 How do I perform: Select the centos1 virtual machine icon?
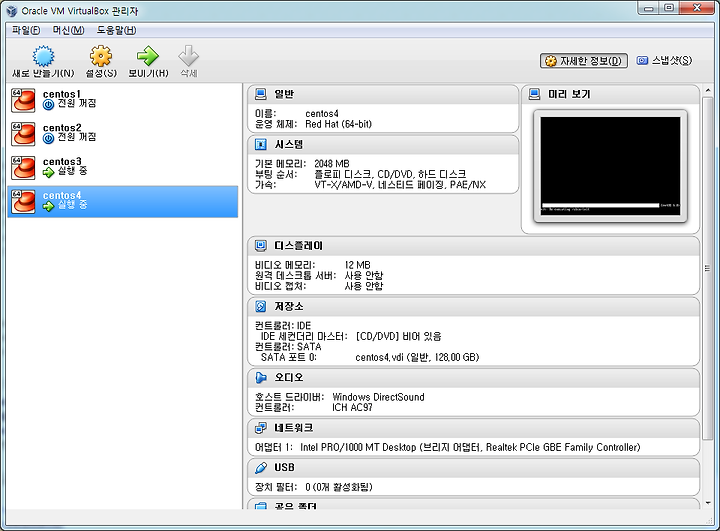tap(23, 100)
